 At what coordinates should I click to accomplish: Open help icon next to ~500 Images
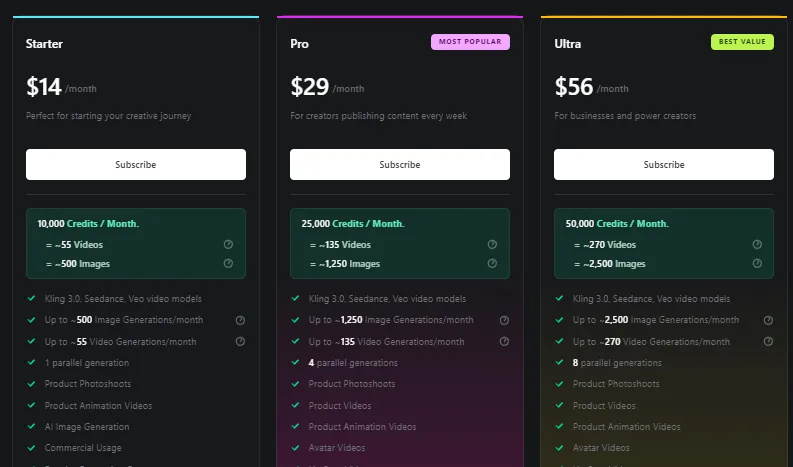pyautogui.click(x=229, y=264)
